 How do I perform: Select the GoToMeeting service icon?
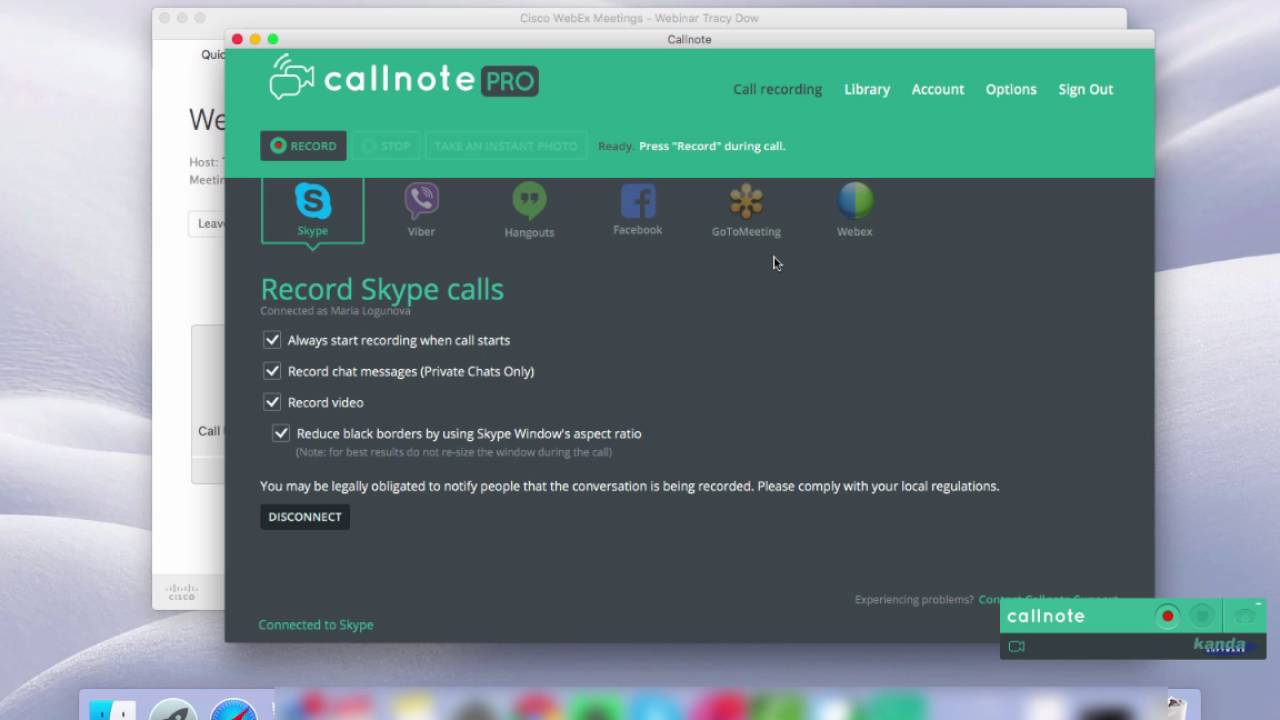pos(746,210)
